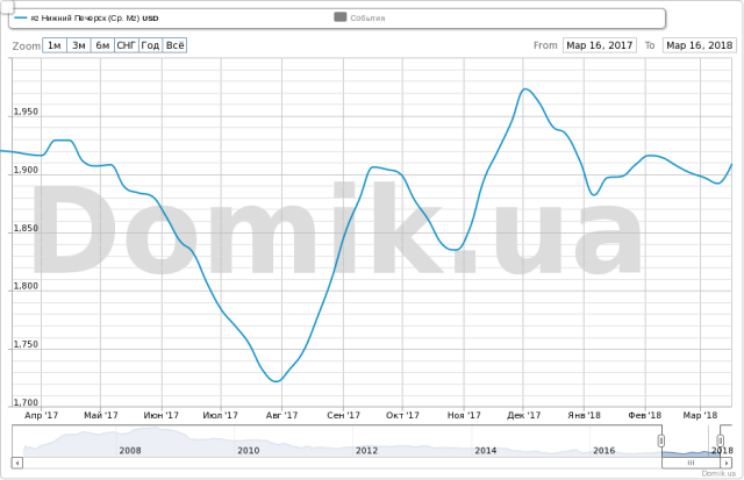The width and height of the screenshot is (744, 480).
Task: Click the 1,900 y-axis value
Action: (26, 170)
